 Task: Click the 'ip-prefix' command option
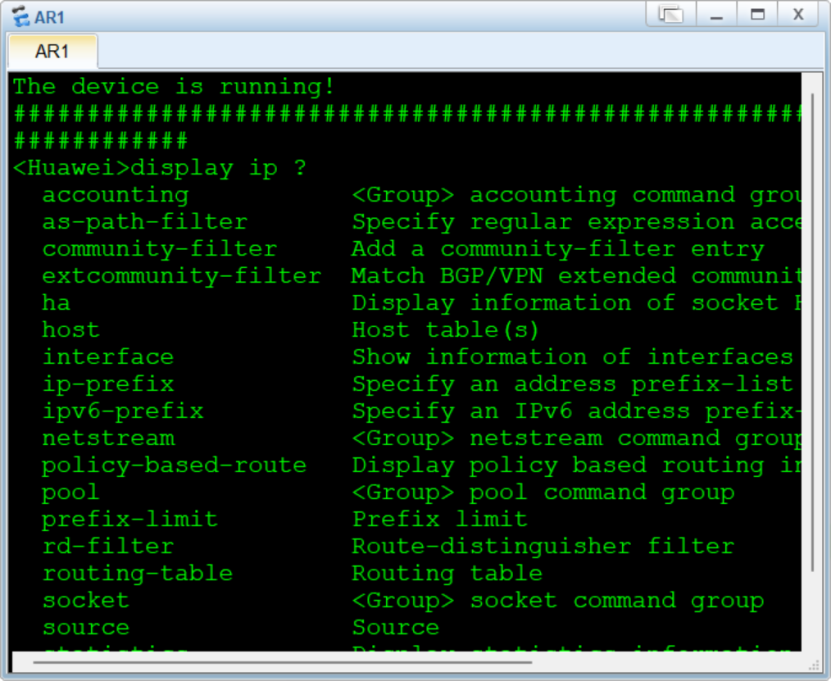108,384
